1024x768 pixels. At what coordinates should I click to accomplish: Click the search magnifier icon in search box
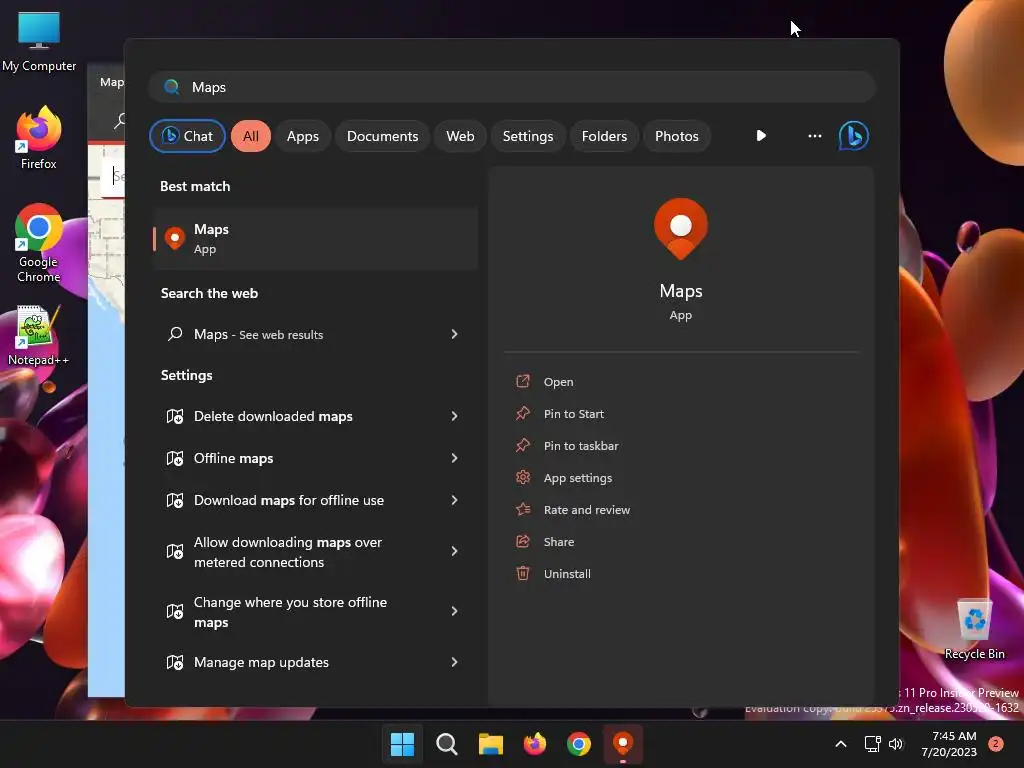pyautogui.click(x=172, y=87)
